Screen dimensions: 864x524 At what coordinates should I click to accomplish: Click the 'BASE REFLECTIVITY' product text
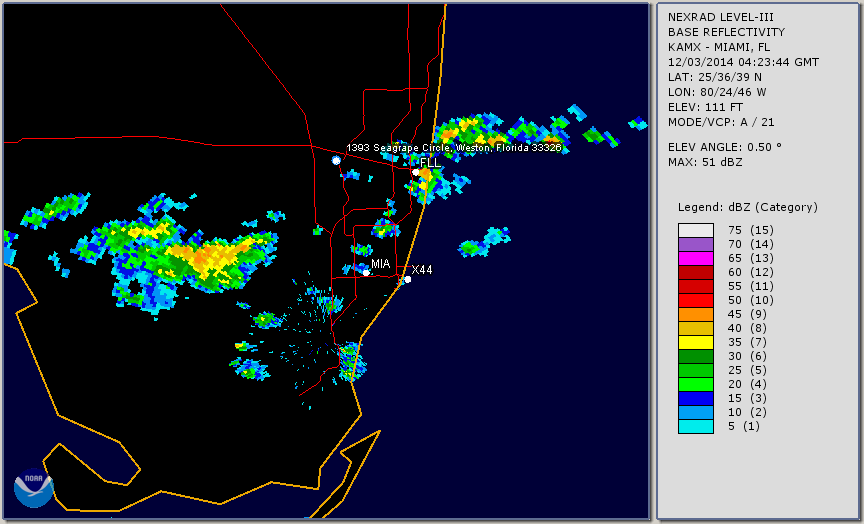(726, 32)
